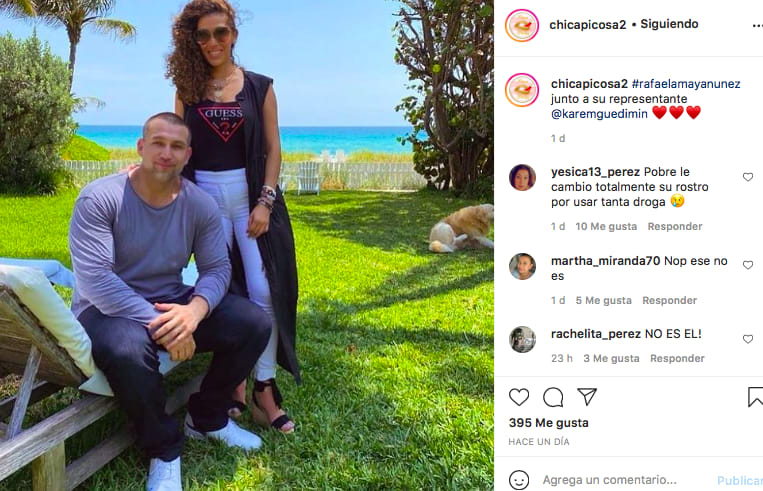View the 395 Me gusta likes list
The width and height of the screenshot is (763, 491).
pyautogui.click(x=548, y=423)
